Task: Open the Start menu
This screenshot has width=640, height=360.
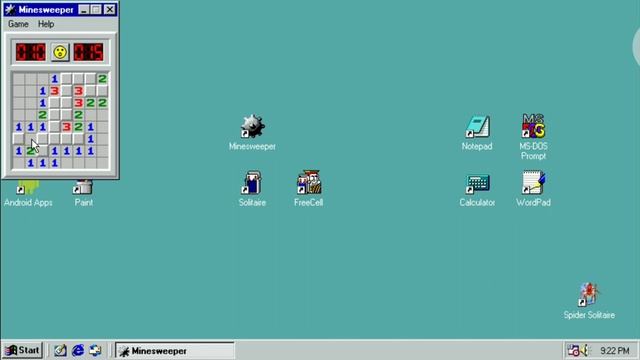Action: 22,350
